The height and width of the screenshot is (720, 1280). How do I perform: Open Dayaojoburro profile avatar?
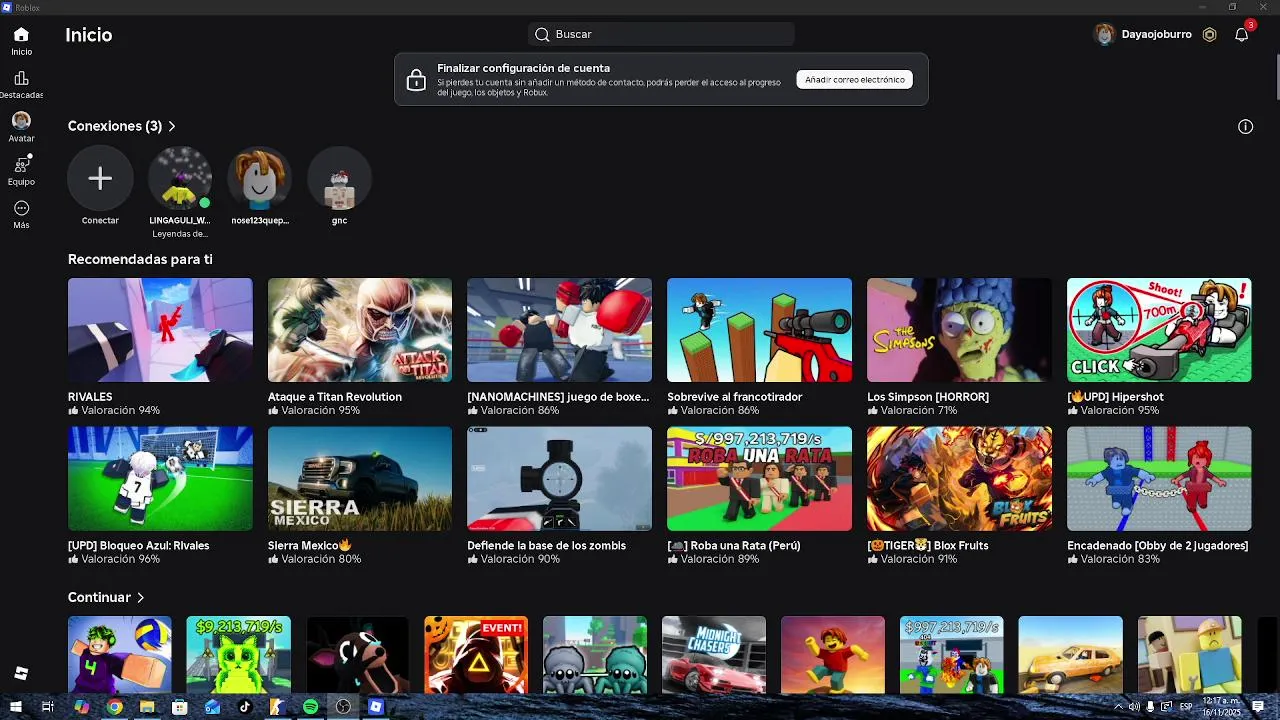point(1105,34)
